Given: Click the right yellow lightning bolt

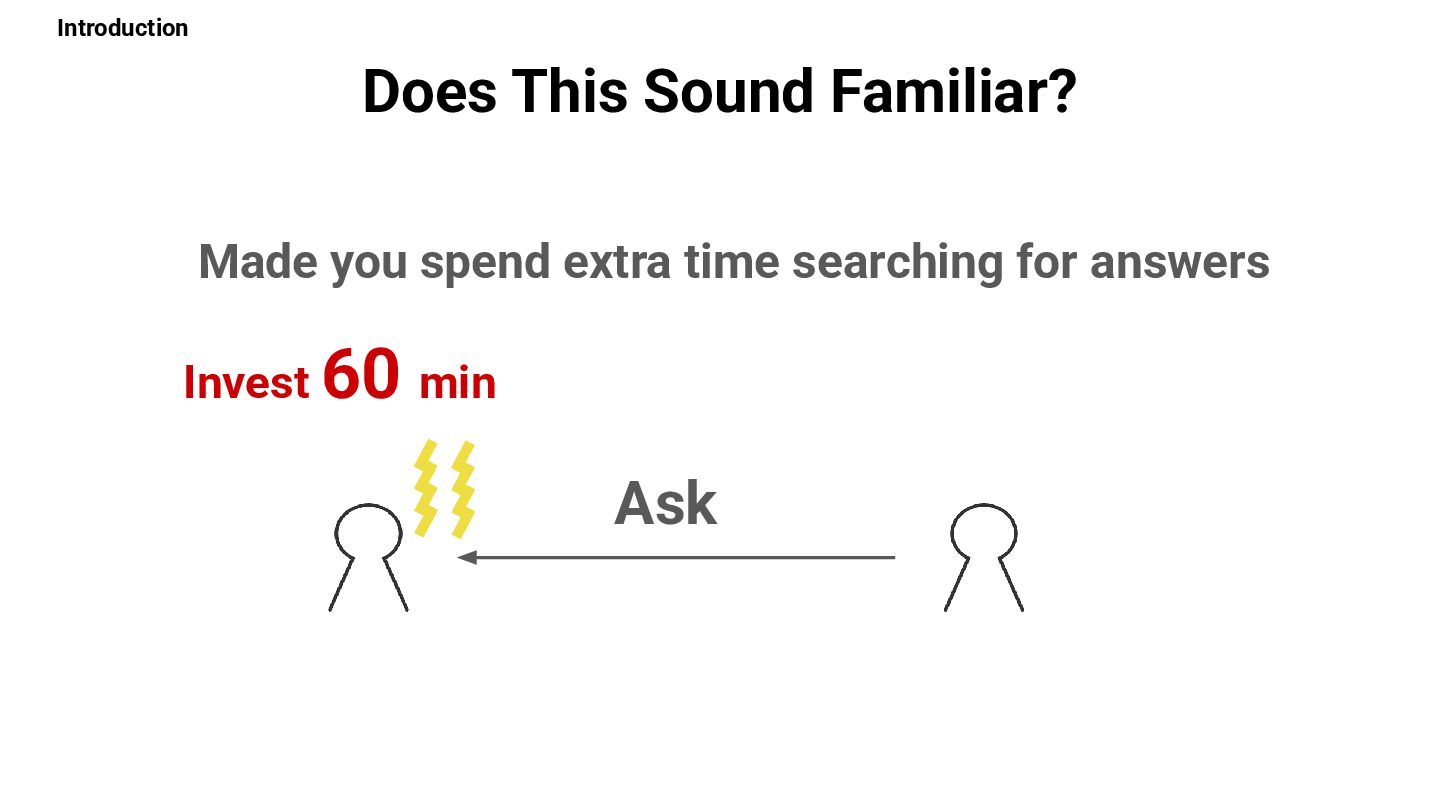Looking at the screenshot, I should coord(462,489).
